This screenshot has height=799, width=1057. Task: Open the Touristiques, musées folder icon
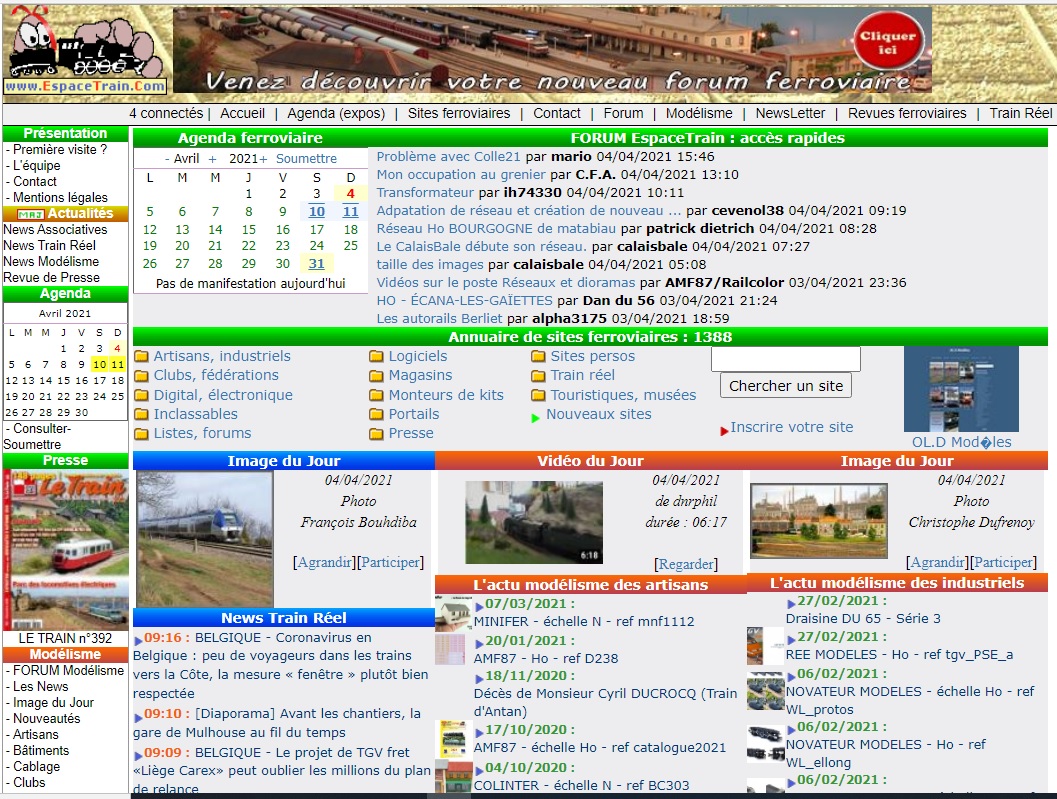(x=538, y=395)
